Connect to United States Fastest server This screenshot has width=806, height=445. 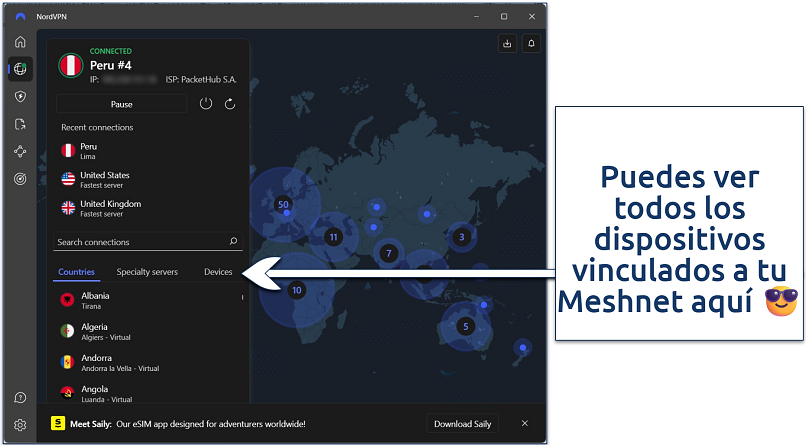click(x=148, y=179)
